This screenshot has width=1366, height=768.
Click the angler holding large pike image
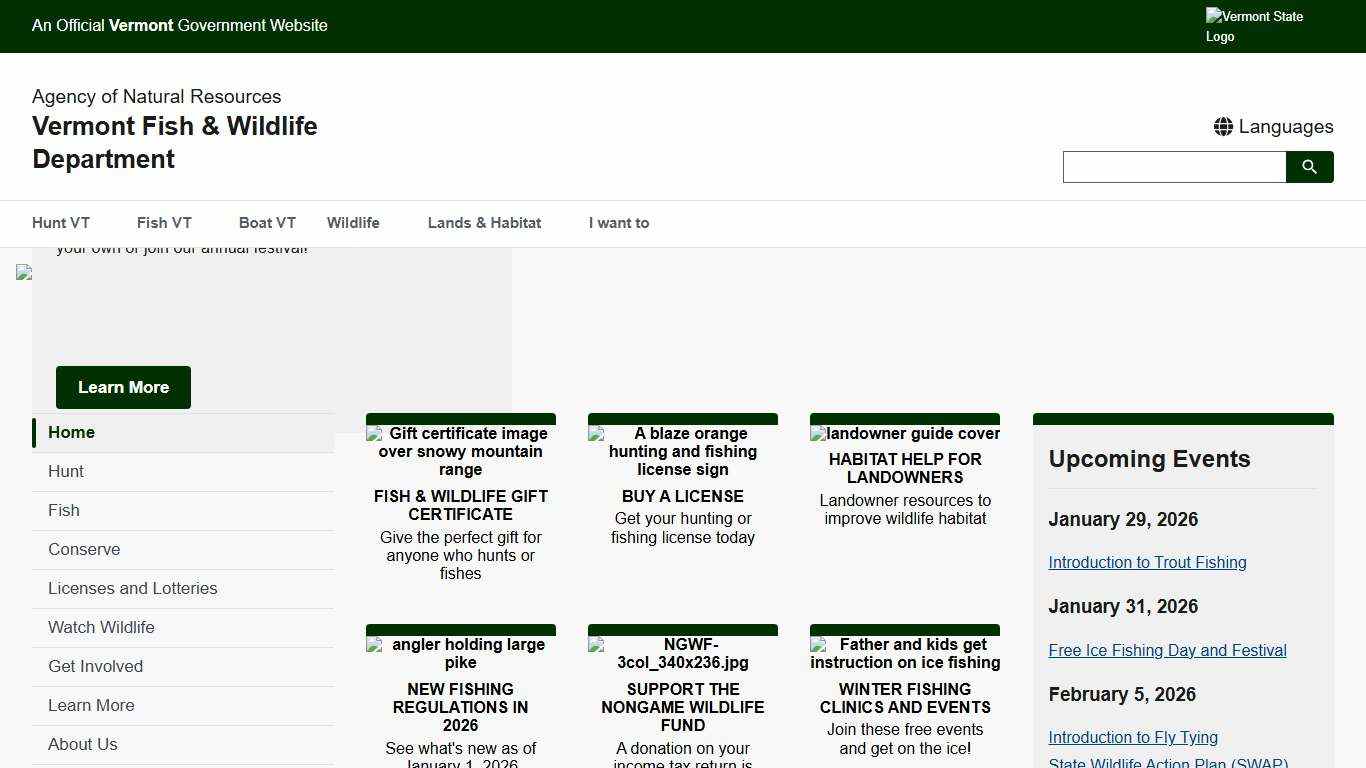461,653
